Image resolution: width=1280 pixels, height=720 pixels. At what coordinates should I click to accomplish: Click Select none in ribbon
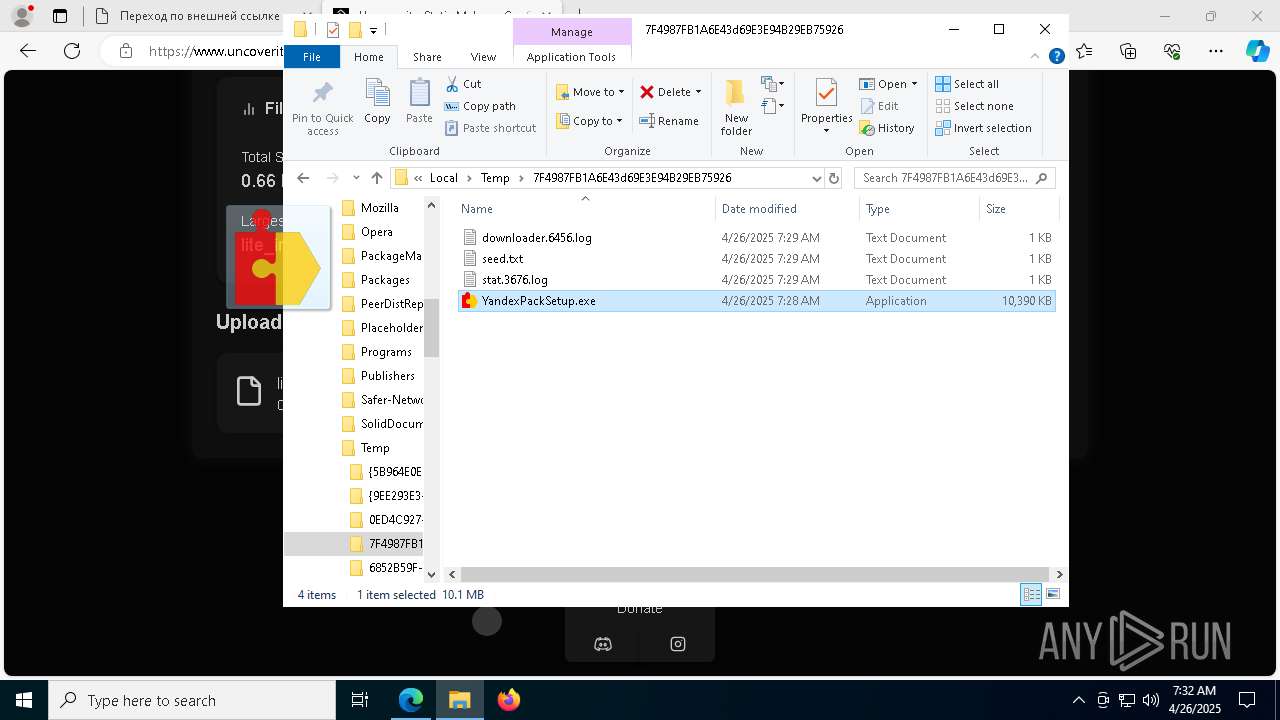pyautogui.click(x=974, y=106)
